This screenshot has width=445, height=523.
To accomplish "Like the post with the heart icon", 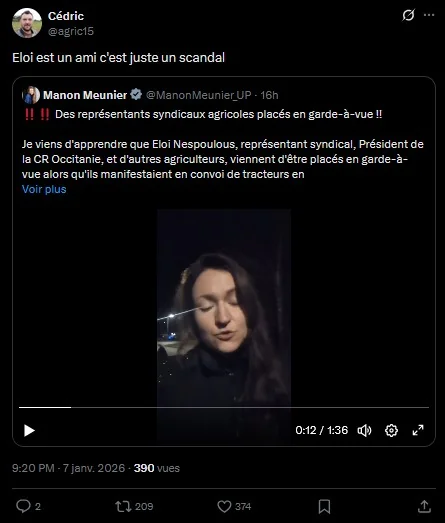I will [224, 506].
